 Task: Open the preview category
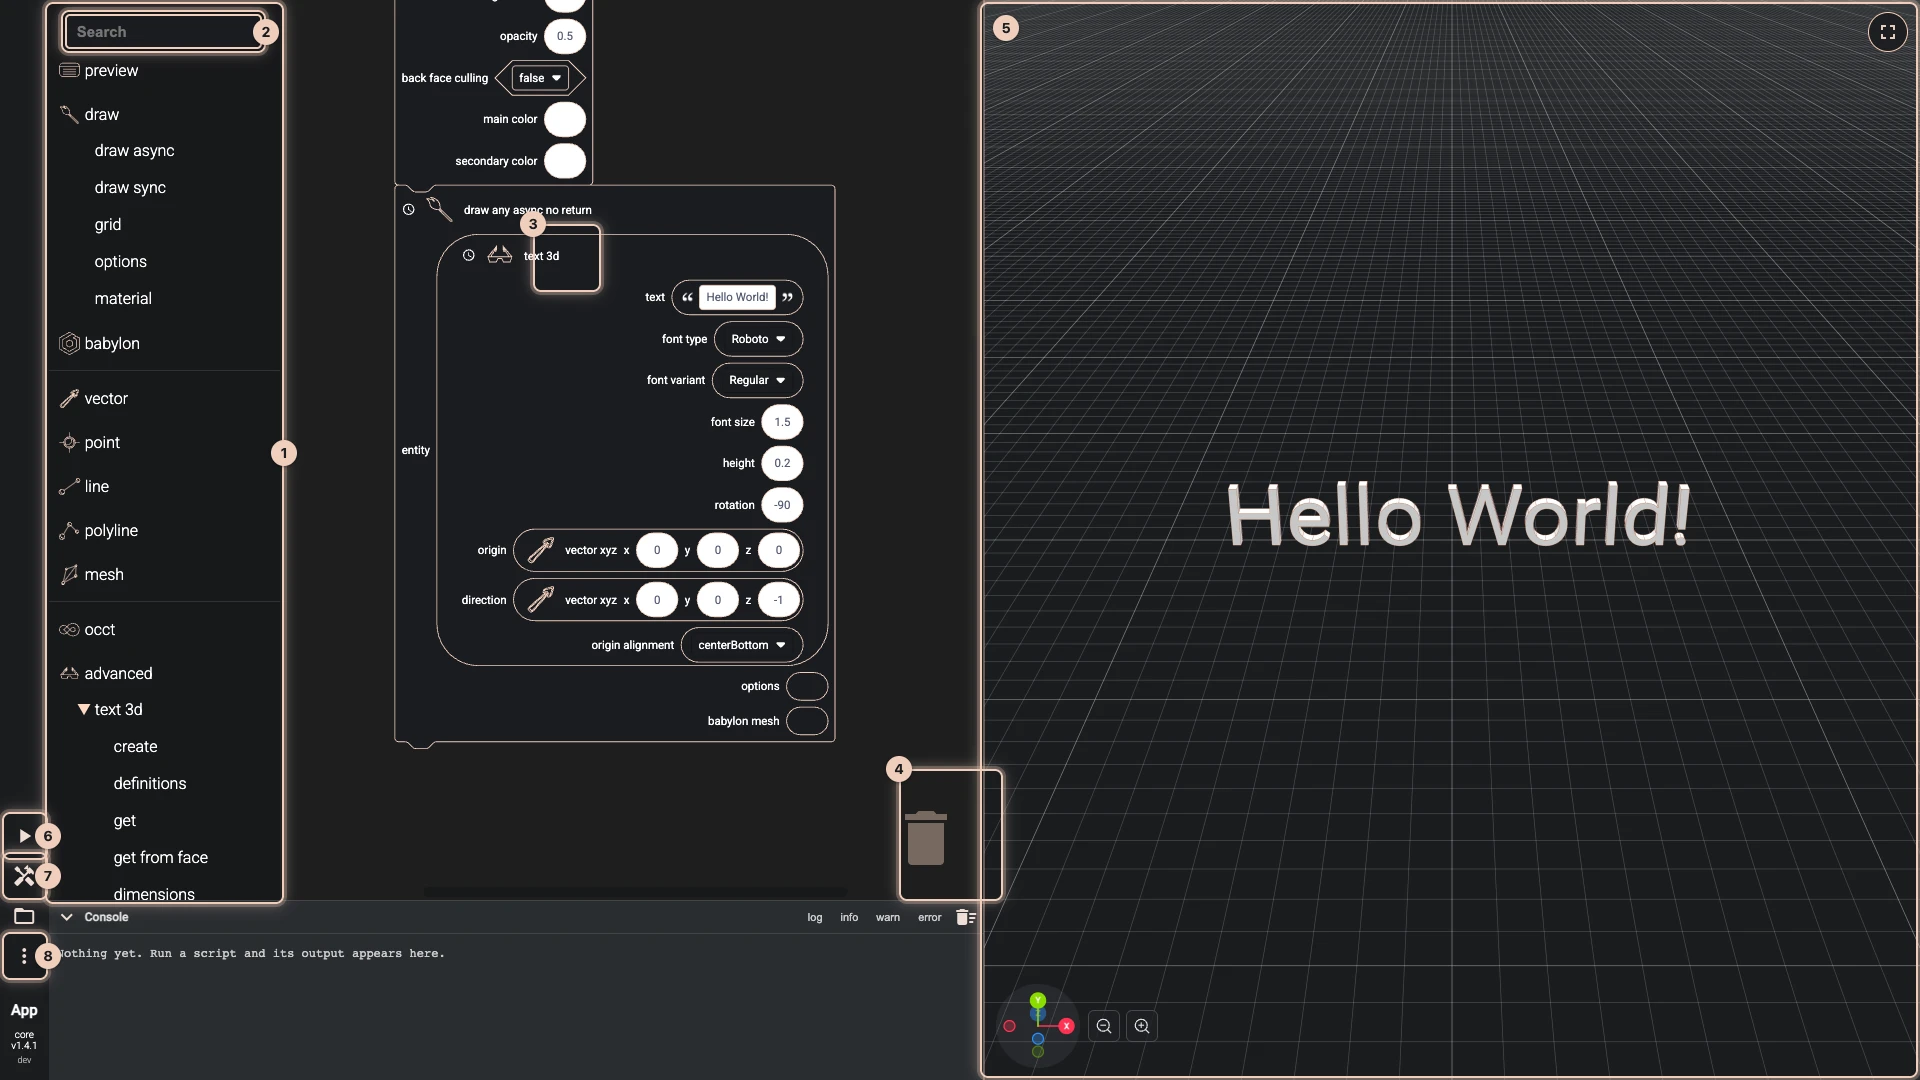[x=111, y=71]
